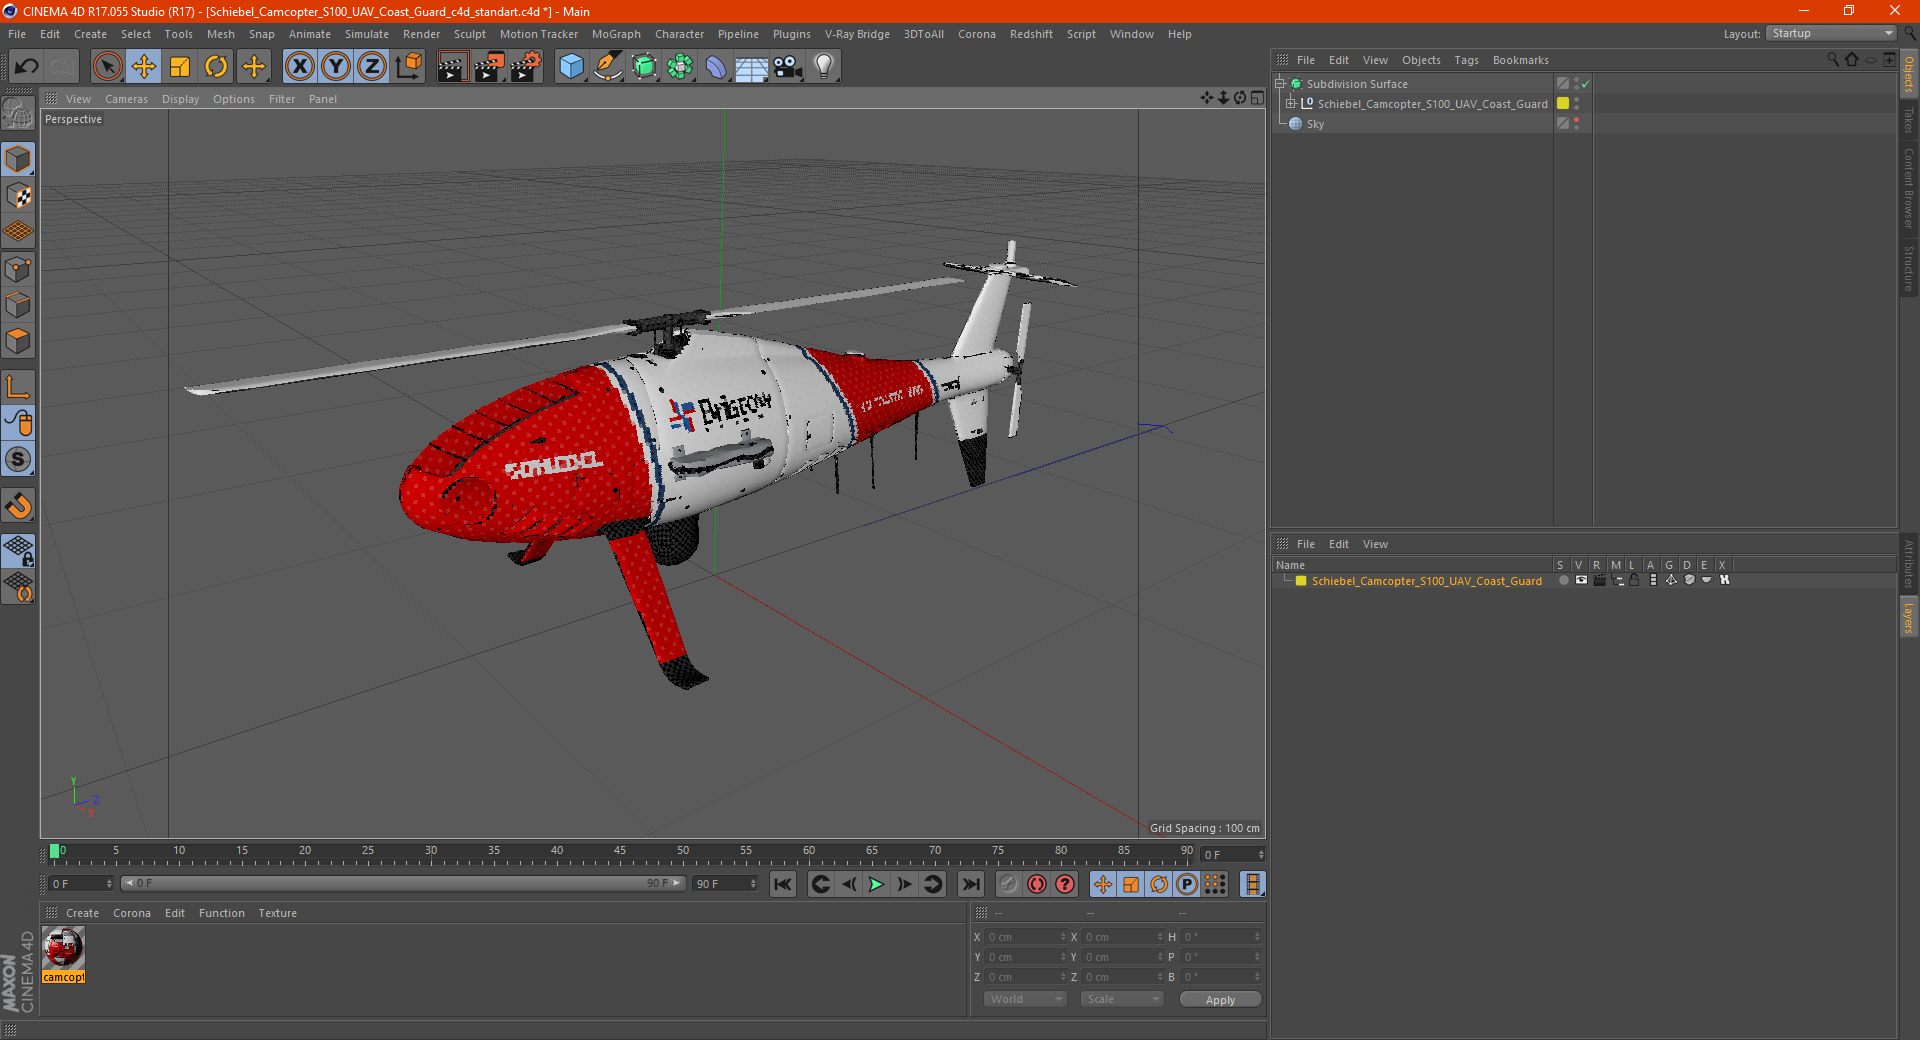1920x1040 pixels.
Task: Add a Subdivision Surface generator
Action: coord(644,67)
